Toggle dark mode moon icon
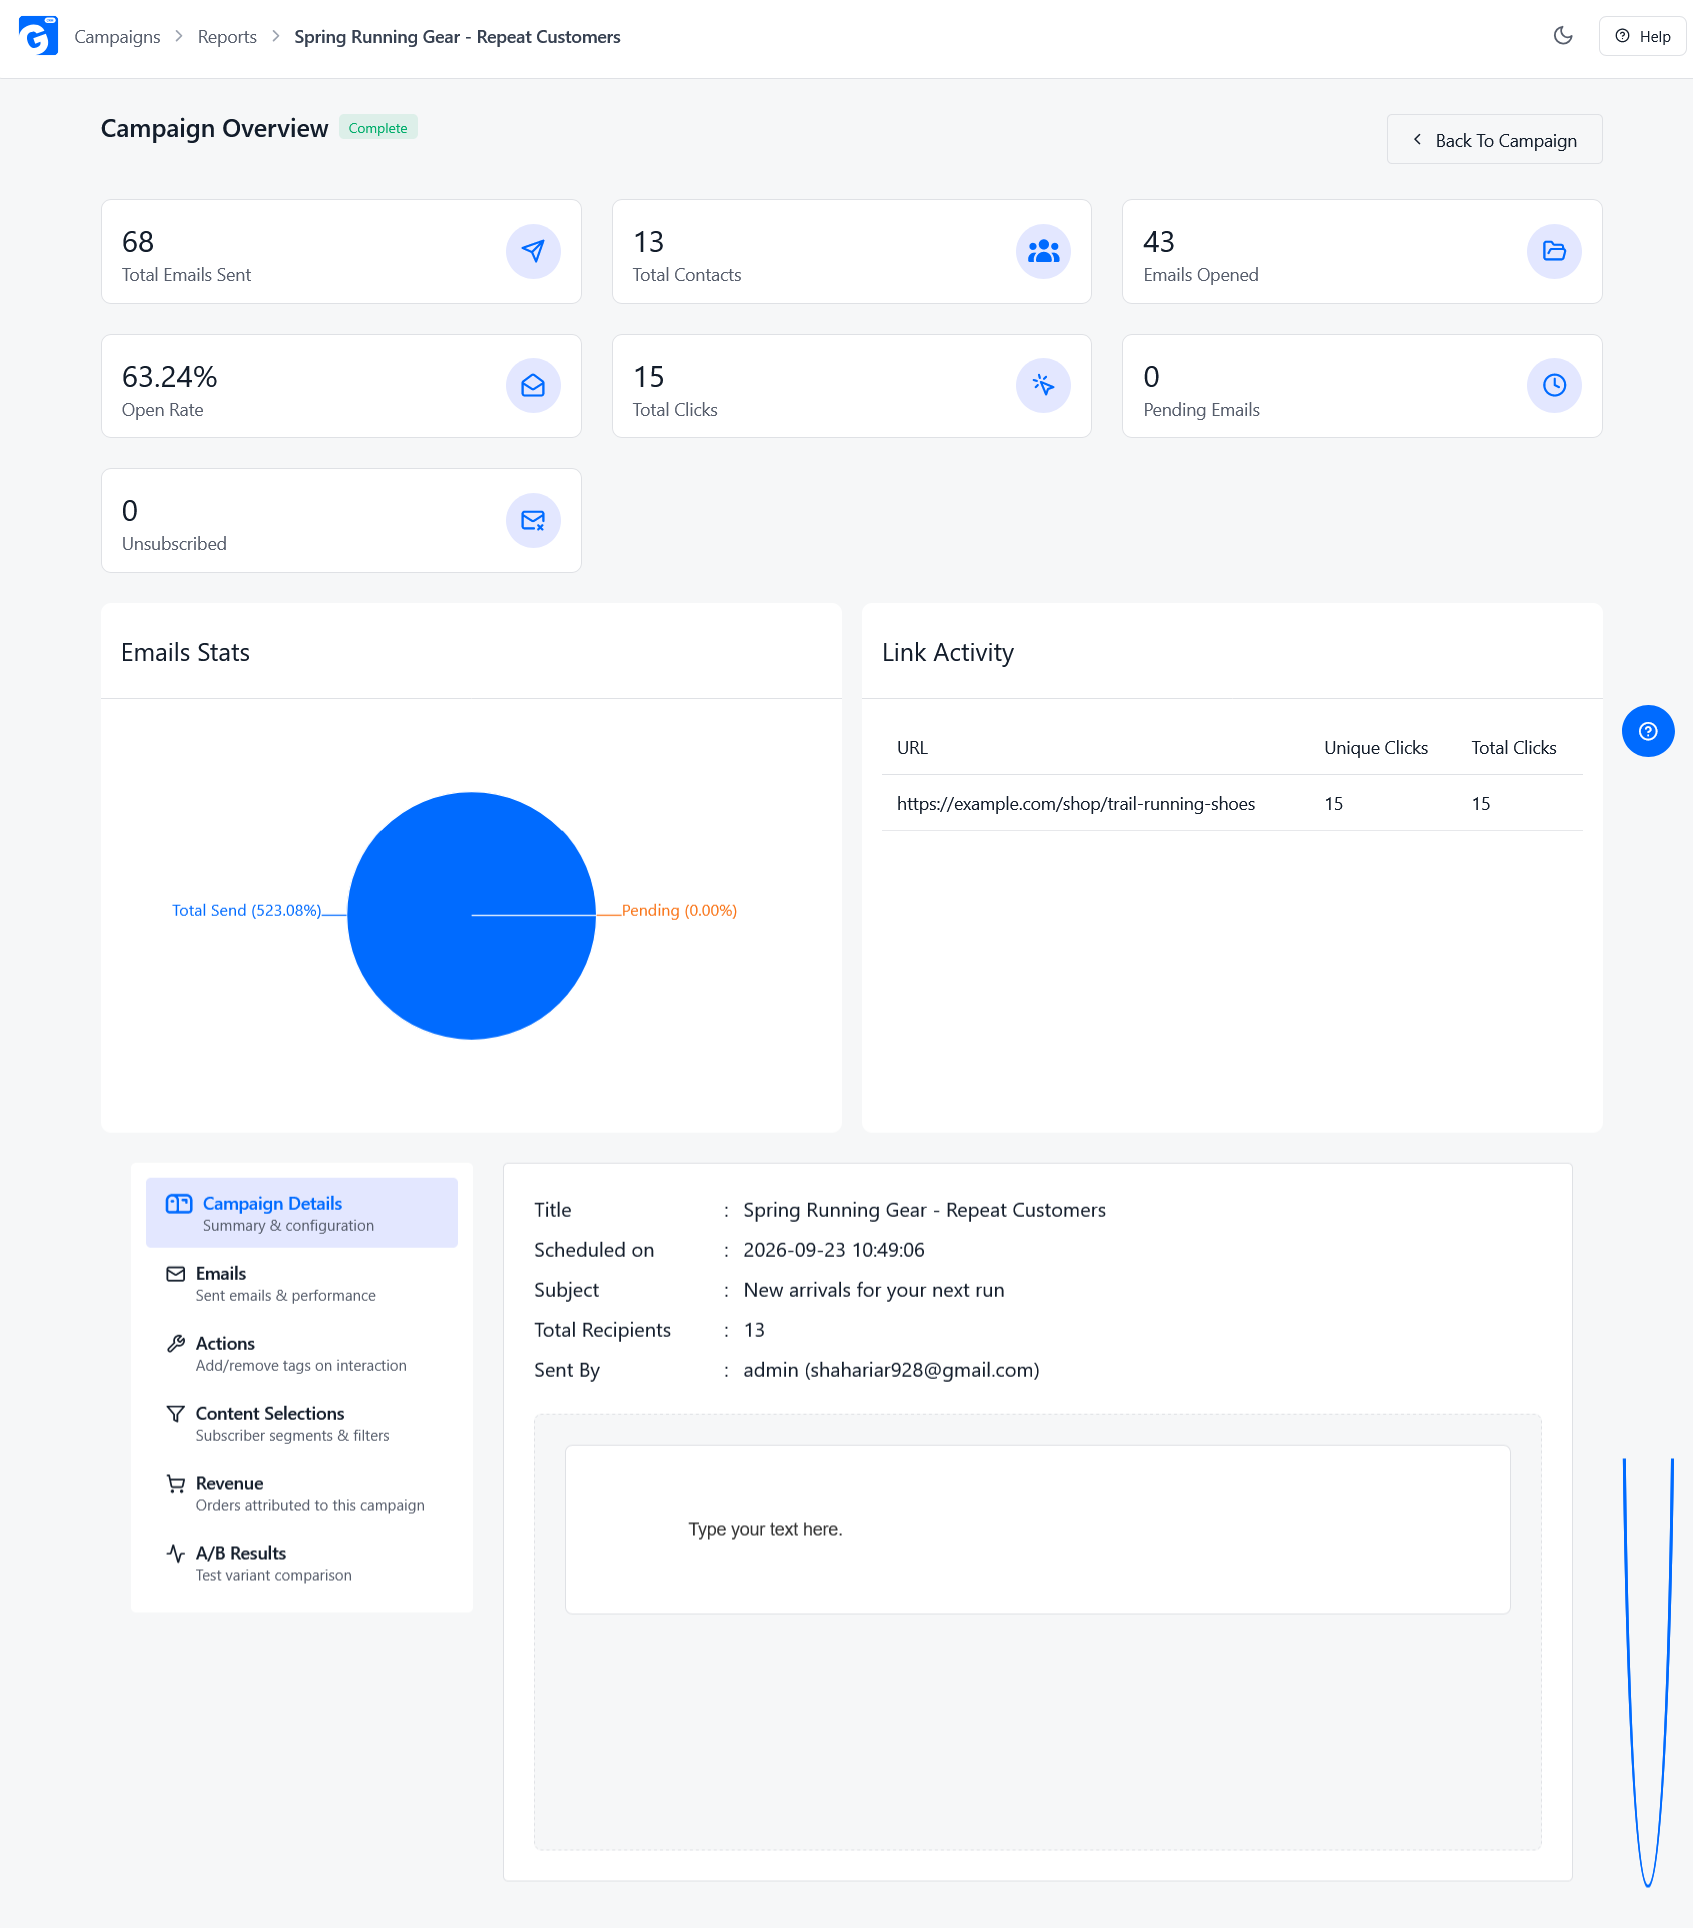 (1563, 36)
